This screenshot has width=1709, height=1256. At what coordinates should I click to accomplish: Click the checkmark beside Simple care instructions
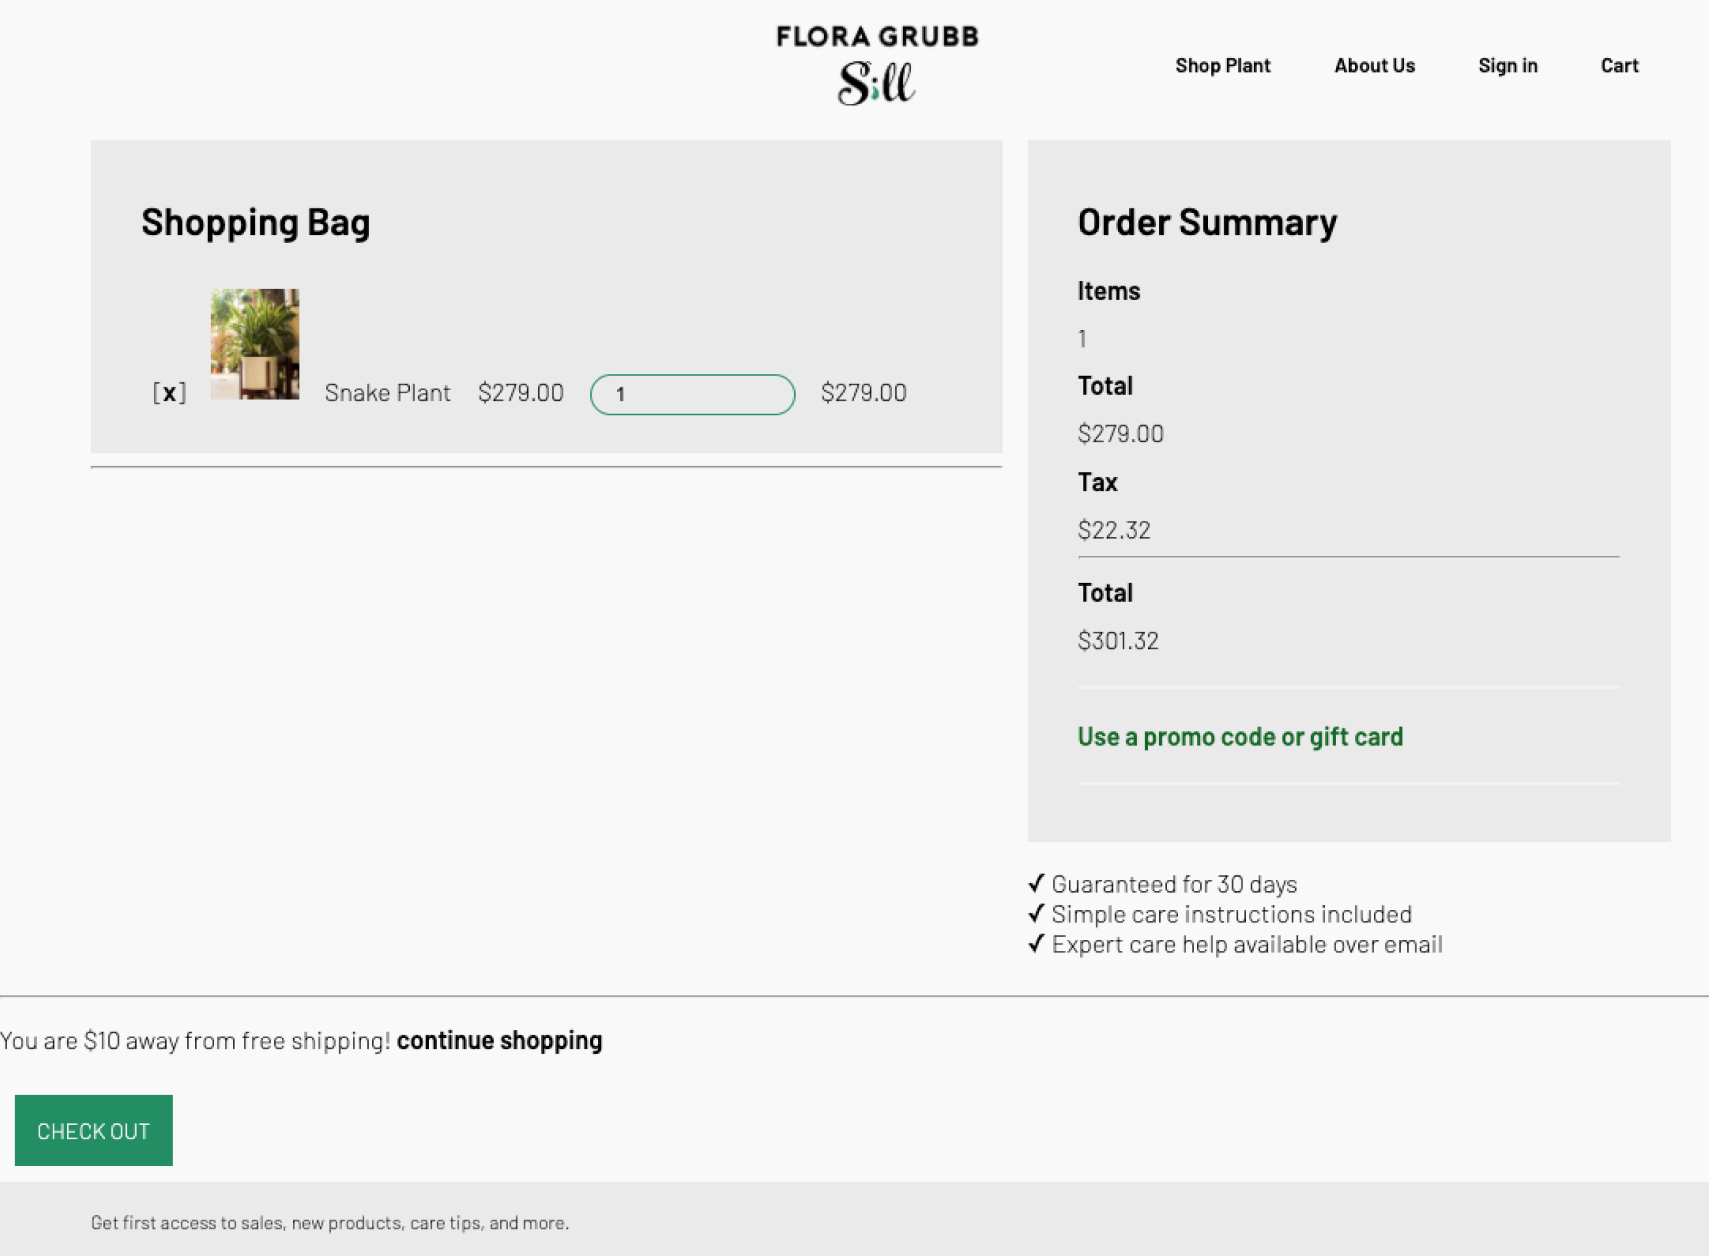tap(1036, 914)
